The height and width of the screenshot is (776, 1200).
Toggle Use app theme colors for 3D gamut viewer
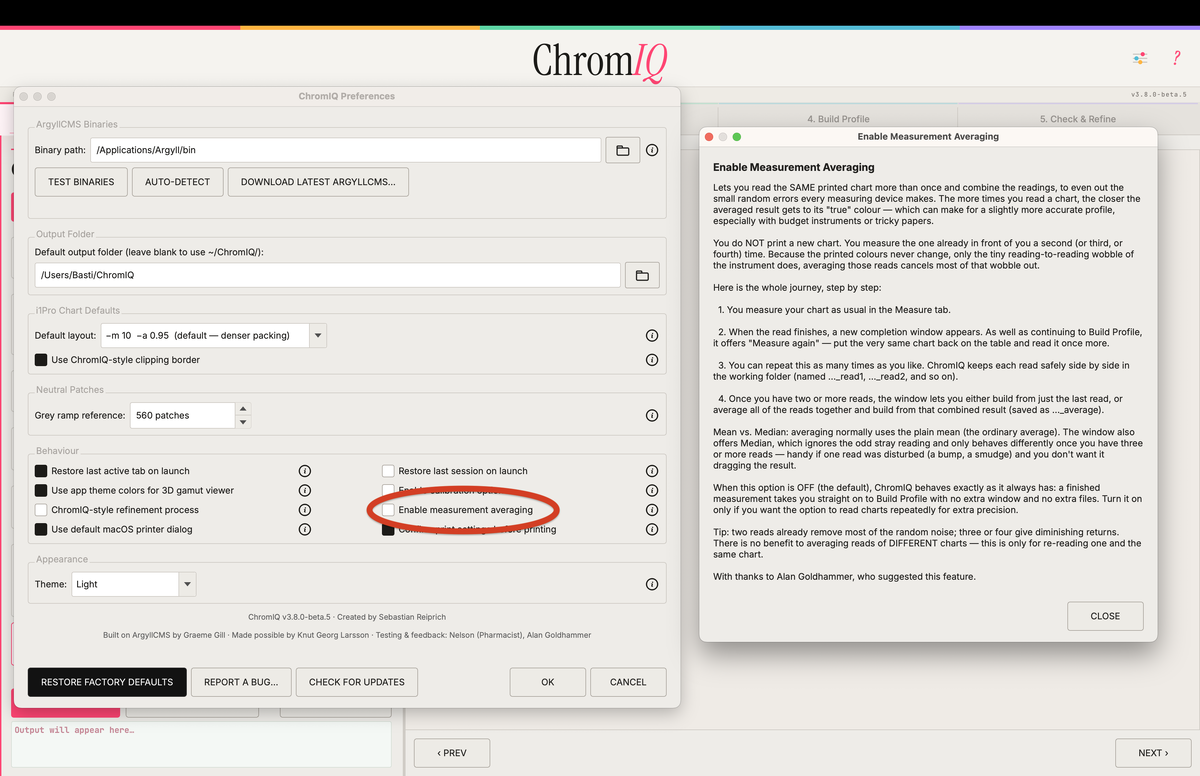[x=41, y=490]
